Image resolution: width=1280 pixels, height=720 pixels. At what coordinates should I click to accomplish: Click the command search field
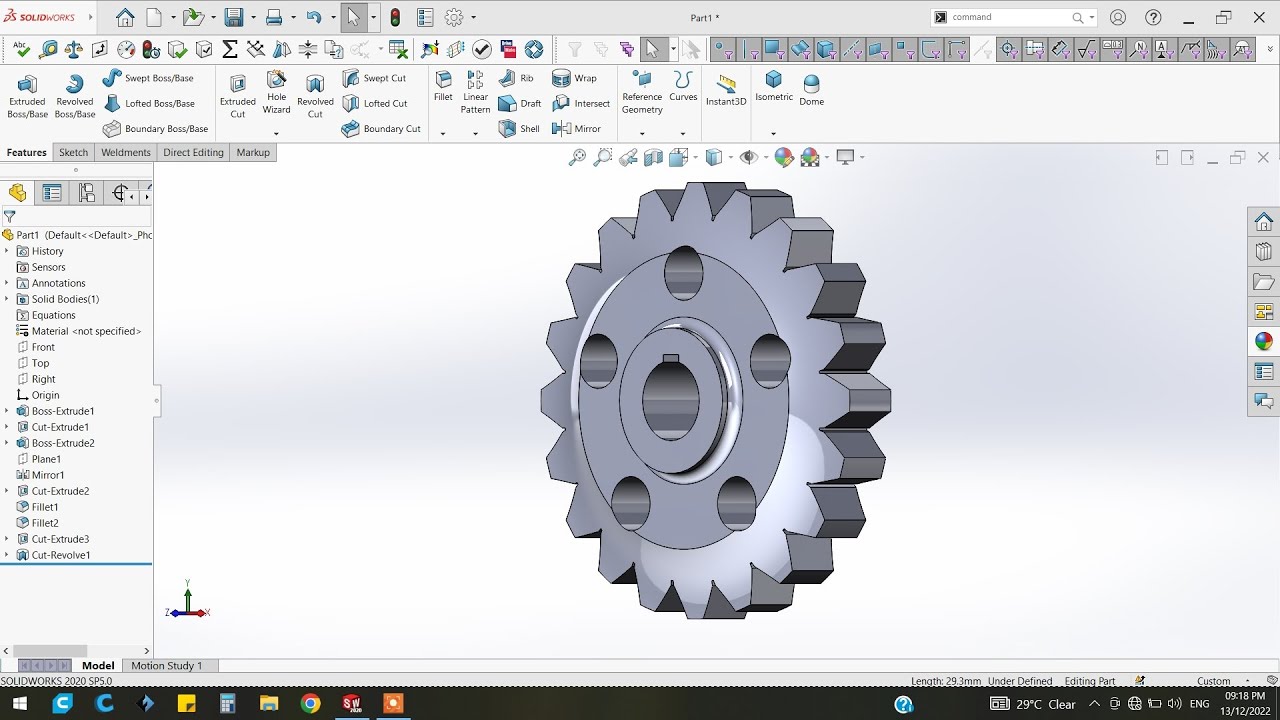tap(1010, 17)
